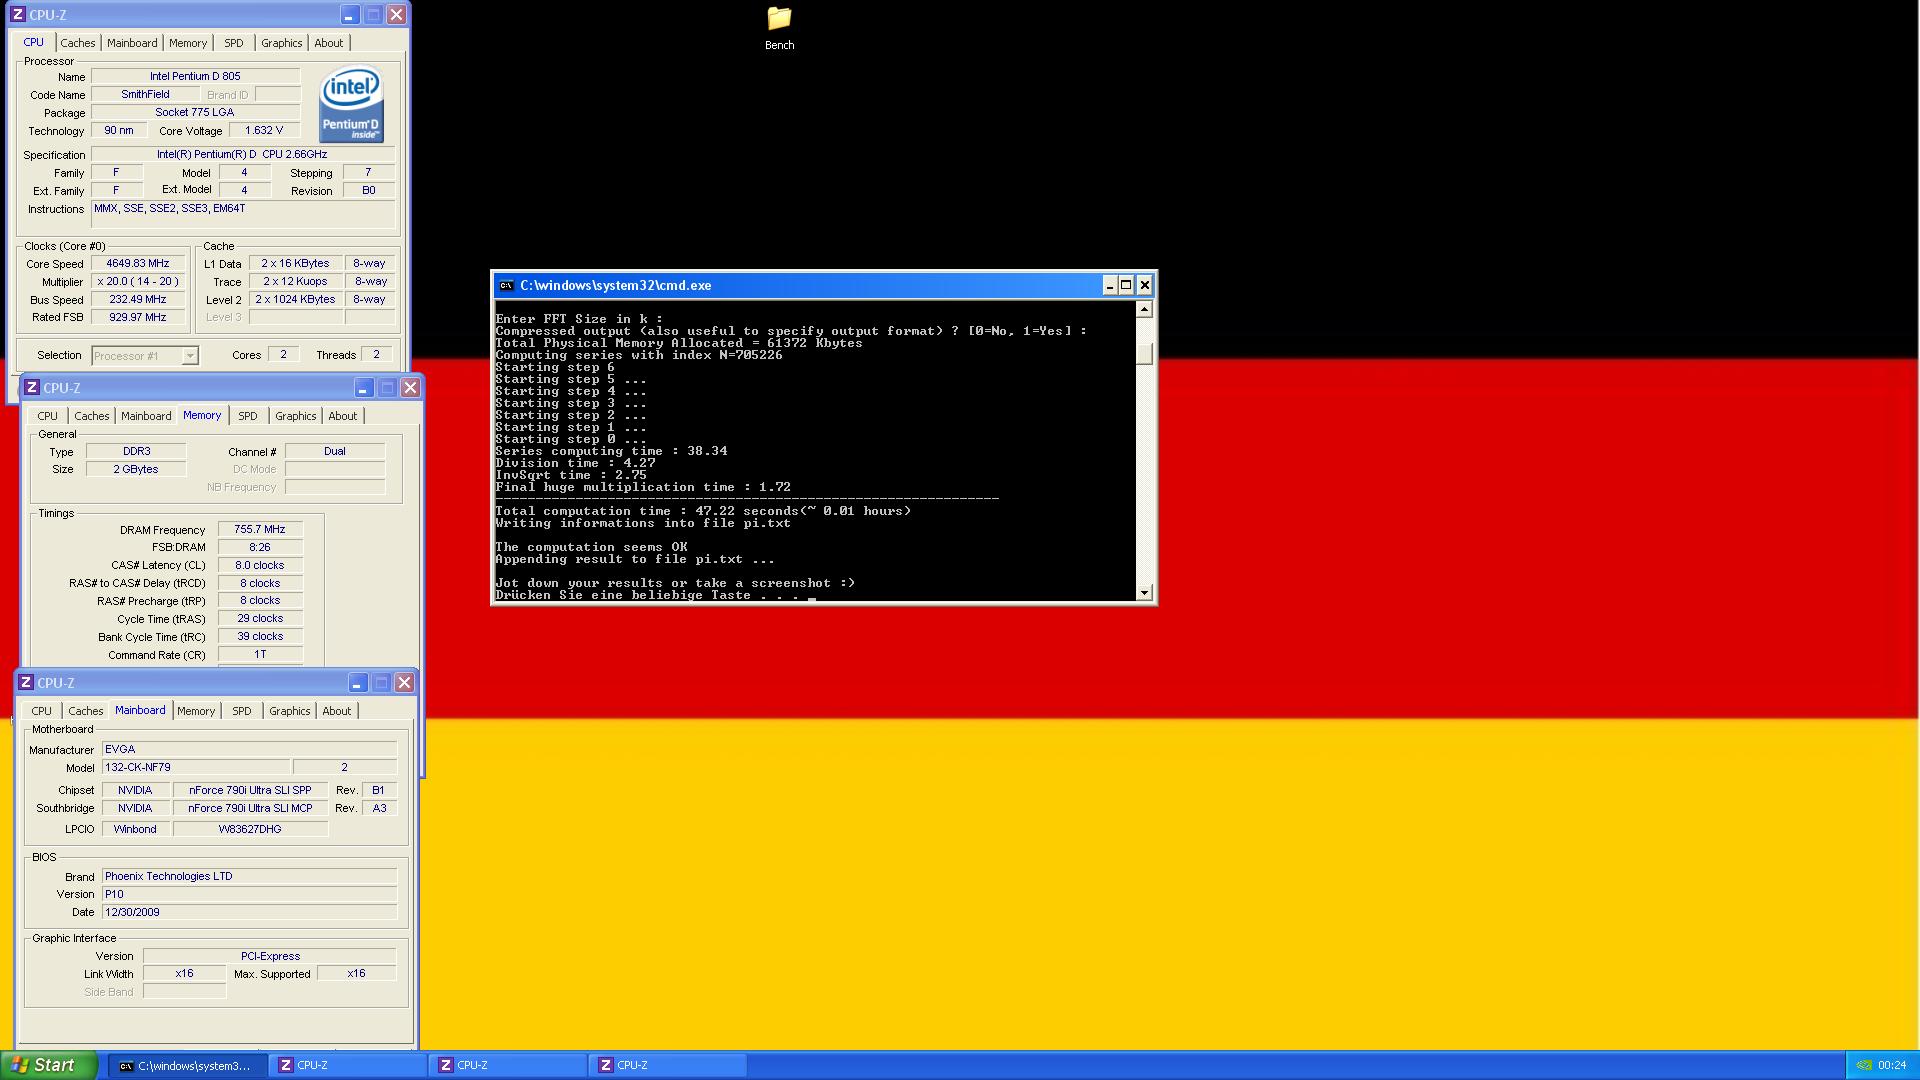Close the Memory CPU-Z window
The image size is (1920, 1080).
pyautogui.click(x=410, y=388)
